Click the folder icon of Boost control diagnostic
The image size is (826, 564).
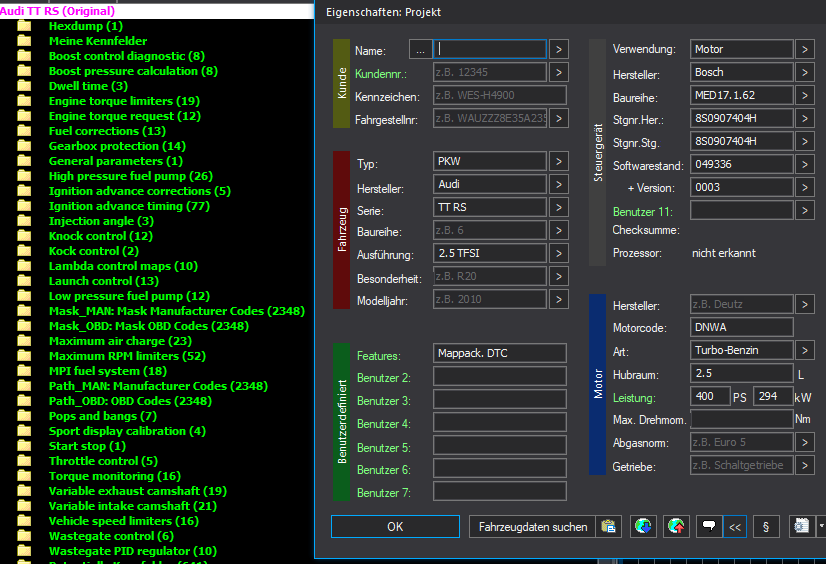coord(24,56)
